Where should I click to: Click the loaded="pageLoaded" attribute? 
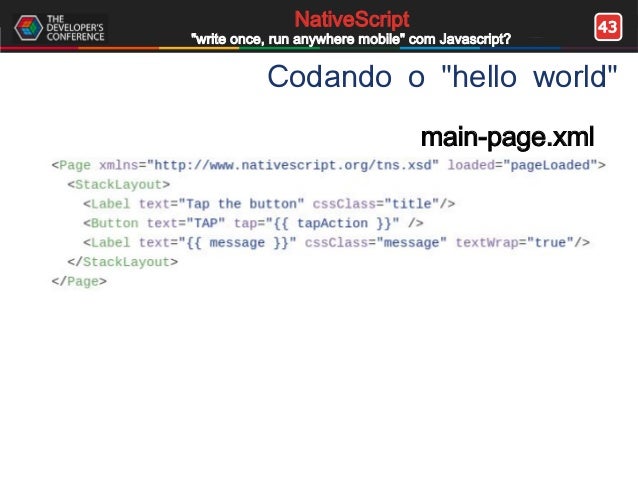click(522, 165)
